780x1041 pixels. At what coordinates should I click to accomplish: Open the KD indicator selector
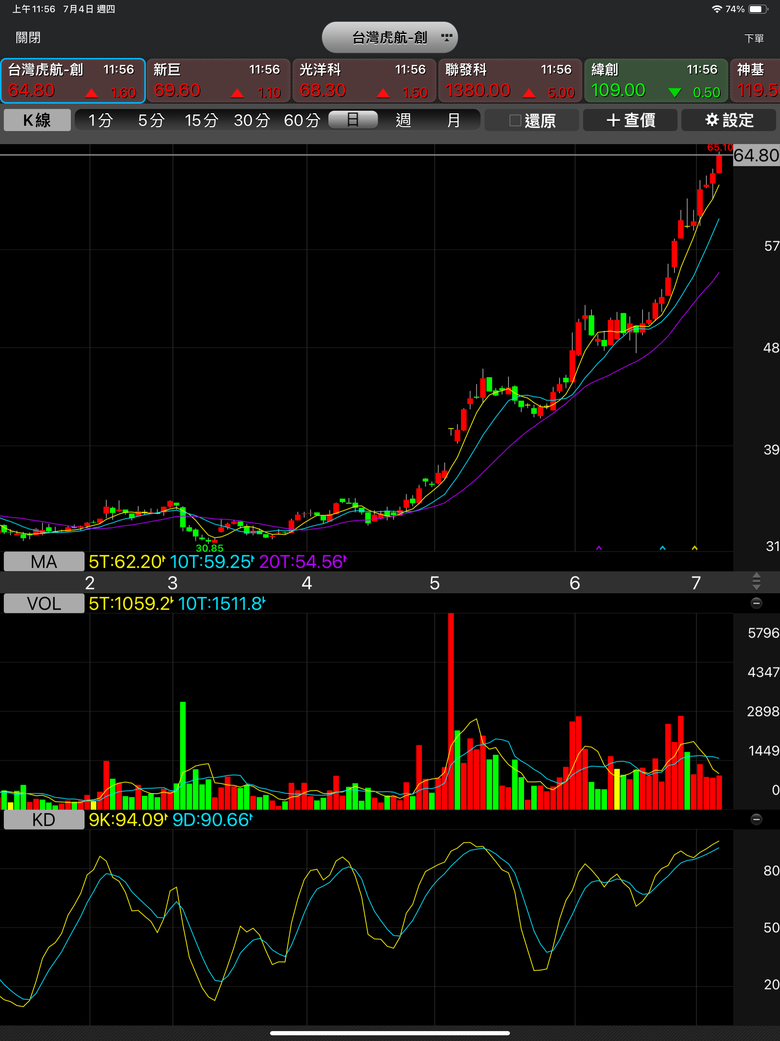tap(44, 820)
